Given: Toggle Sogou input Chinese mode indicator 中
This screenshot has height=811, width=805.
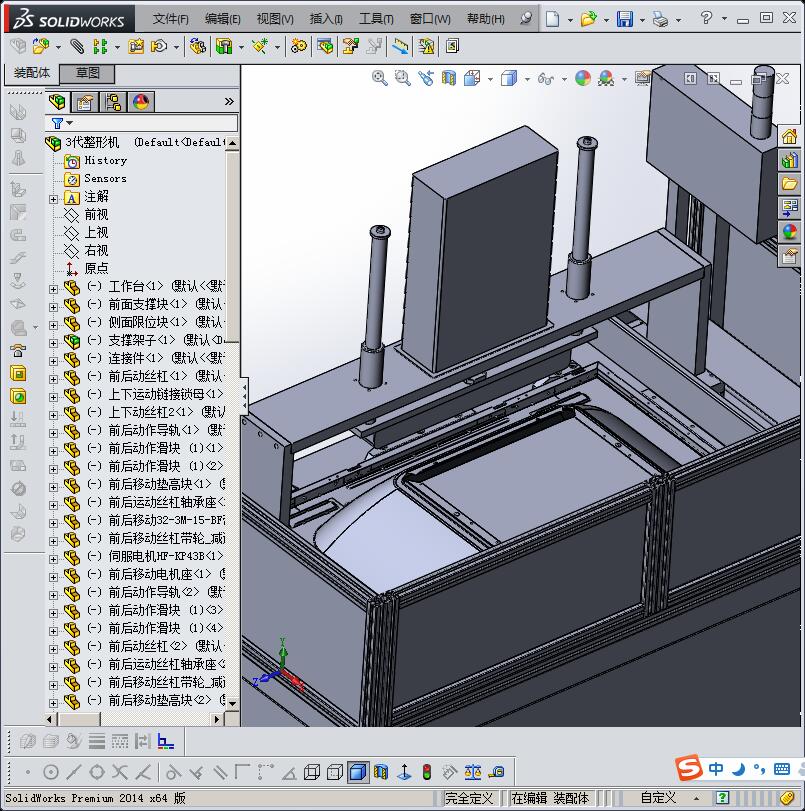Looking at the screenshot, I should [716, 769].
